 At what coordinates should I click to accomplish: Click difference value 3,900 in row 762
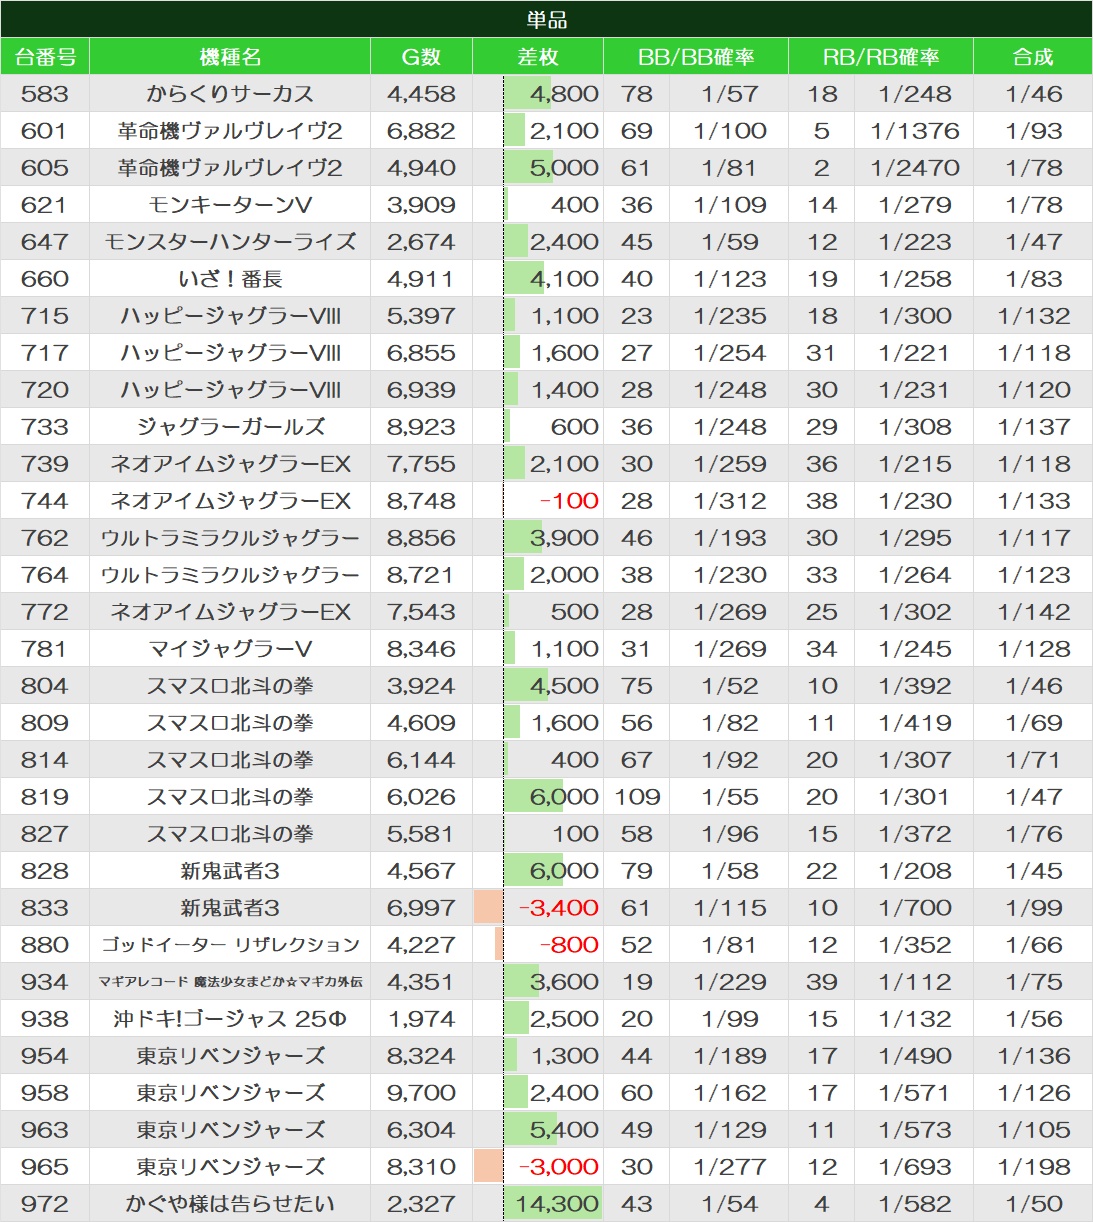[564, 538]
